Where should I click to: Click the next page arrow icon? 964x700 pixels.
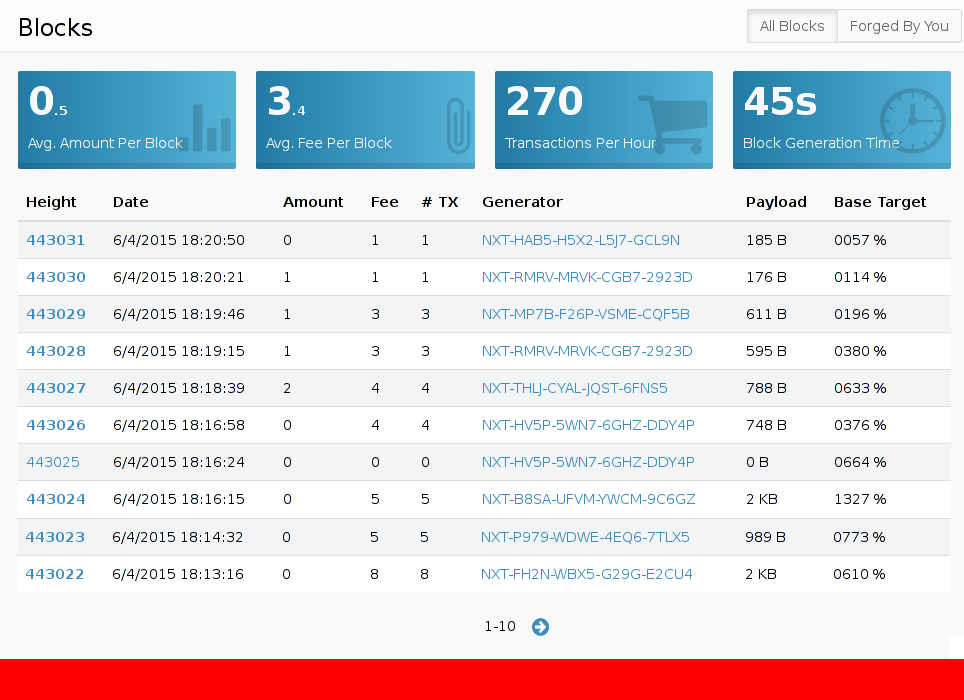(540, 627)
